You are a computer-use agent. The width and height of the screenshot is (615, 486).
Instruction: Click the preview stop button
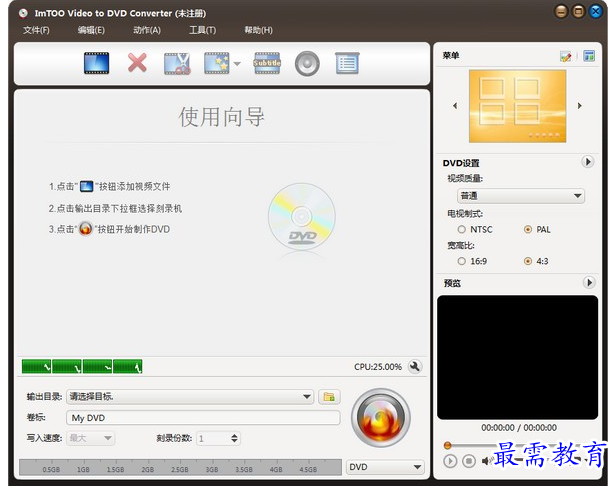coord(469,461)
